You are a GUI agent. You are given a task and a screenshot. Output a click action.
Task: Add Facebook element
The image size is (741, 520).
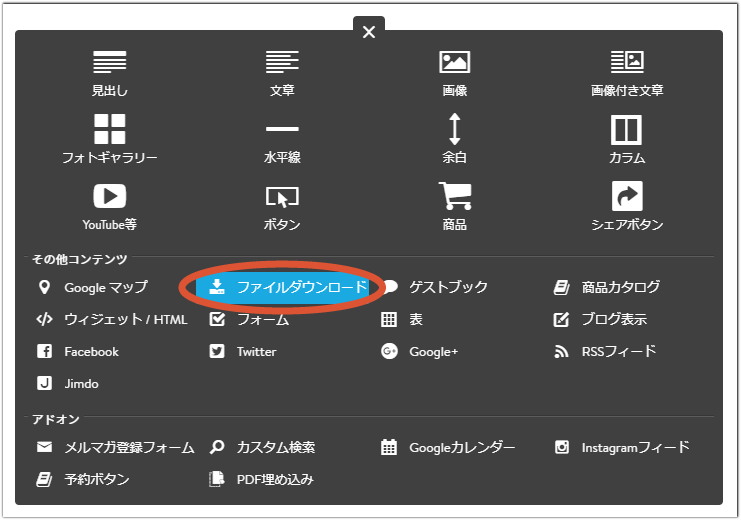[x=78, y=352]
